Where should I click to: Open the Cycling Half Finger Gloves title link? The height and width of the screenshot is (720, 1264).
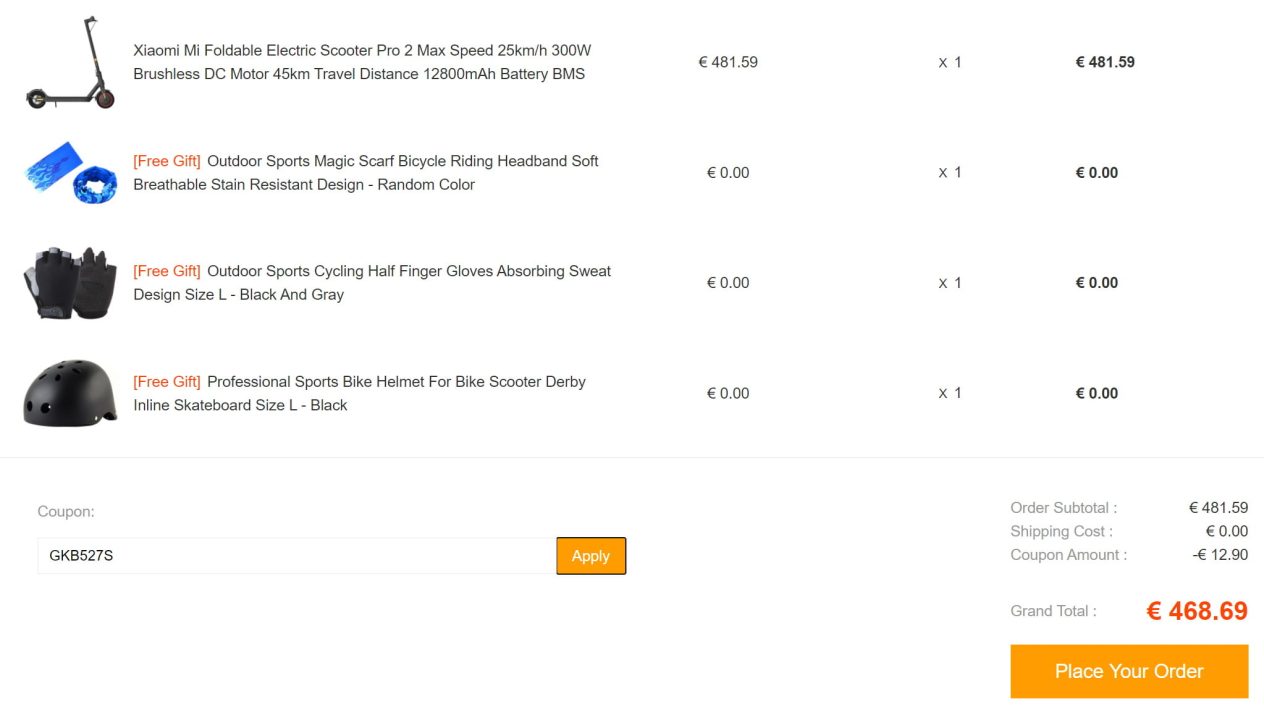coord(408,271)
